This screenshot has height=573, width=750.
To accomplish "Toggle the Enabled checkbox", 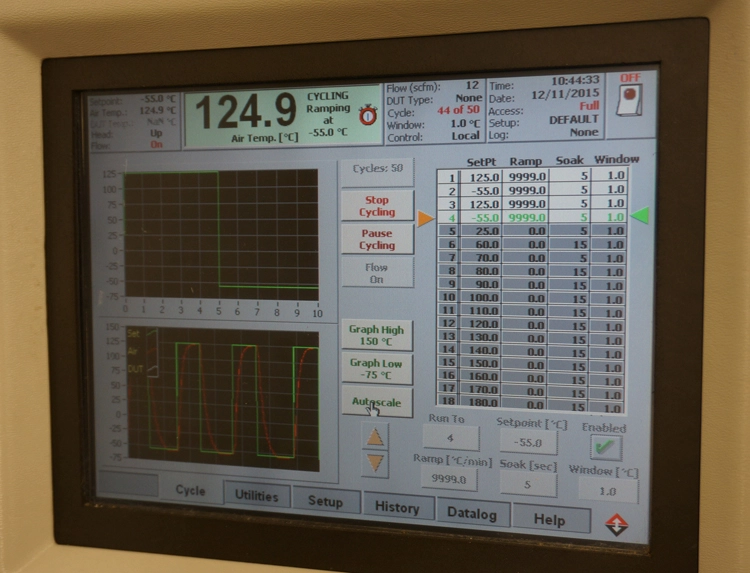I will click(606, 448).
